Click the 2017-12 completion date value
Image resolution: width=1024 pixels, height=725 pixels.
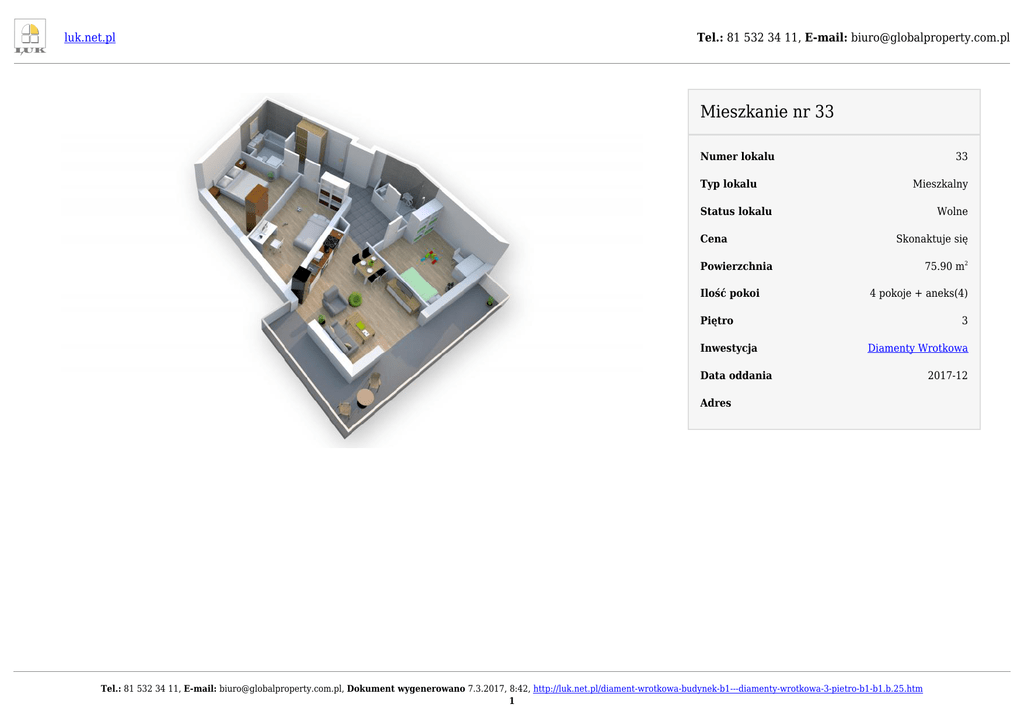coord(947,376)
